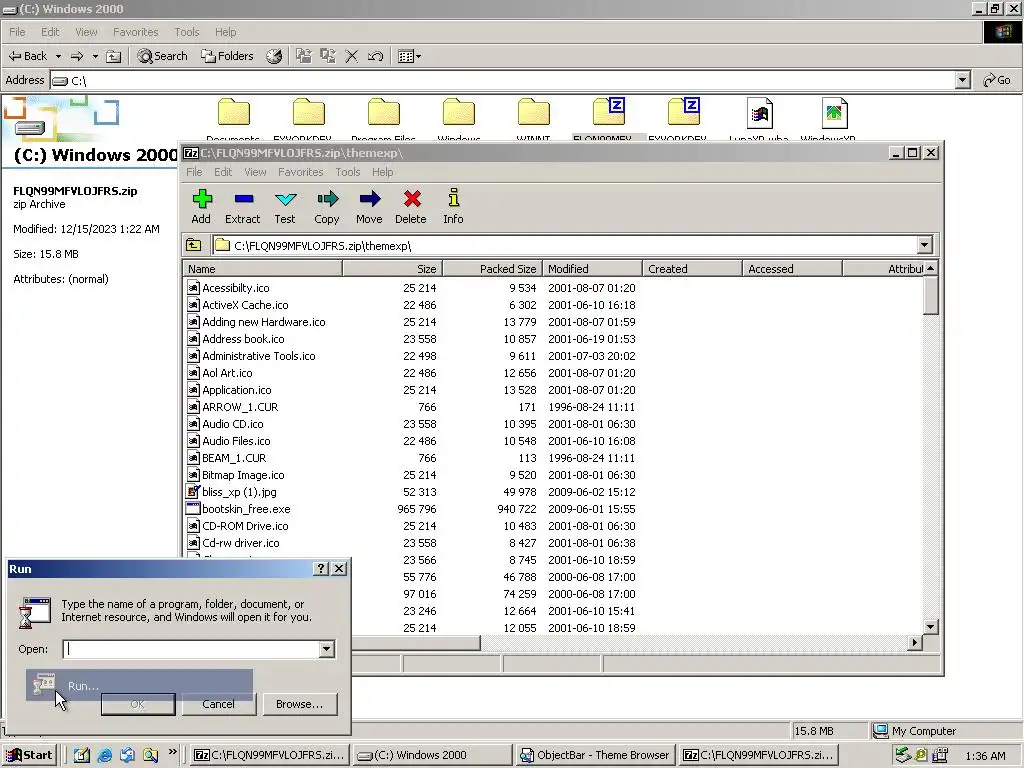Click the Run dialog help question mark button
This screenshot has width=1024, height=768.
point(321,569)
